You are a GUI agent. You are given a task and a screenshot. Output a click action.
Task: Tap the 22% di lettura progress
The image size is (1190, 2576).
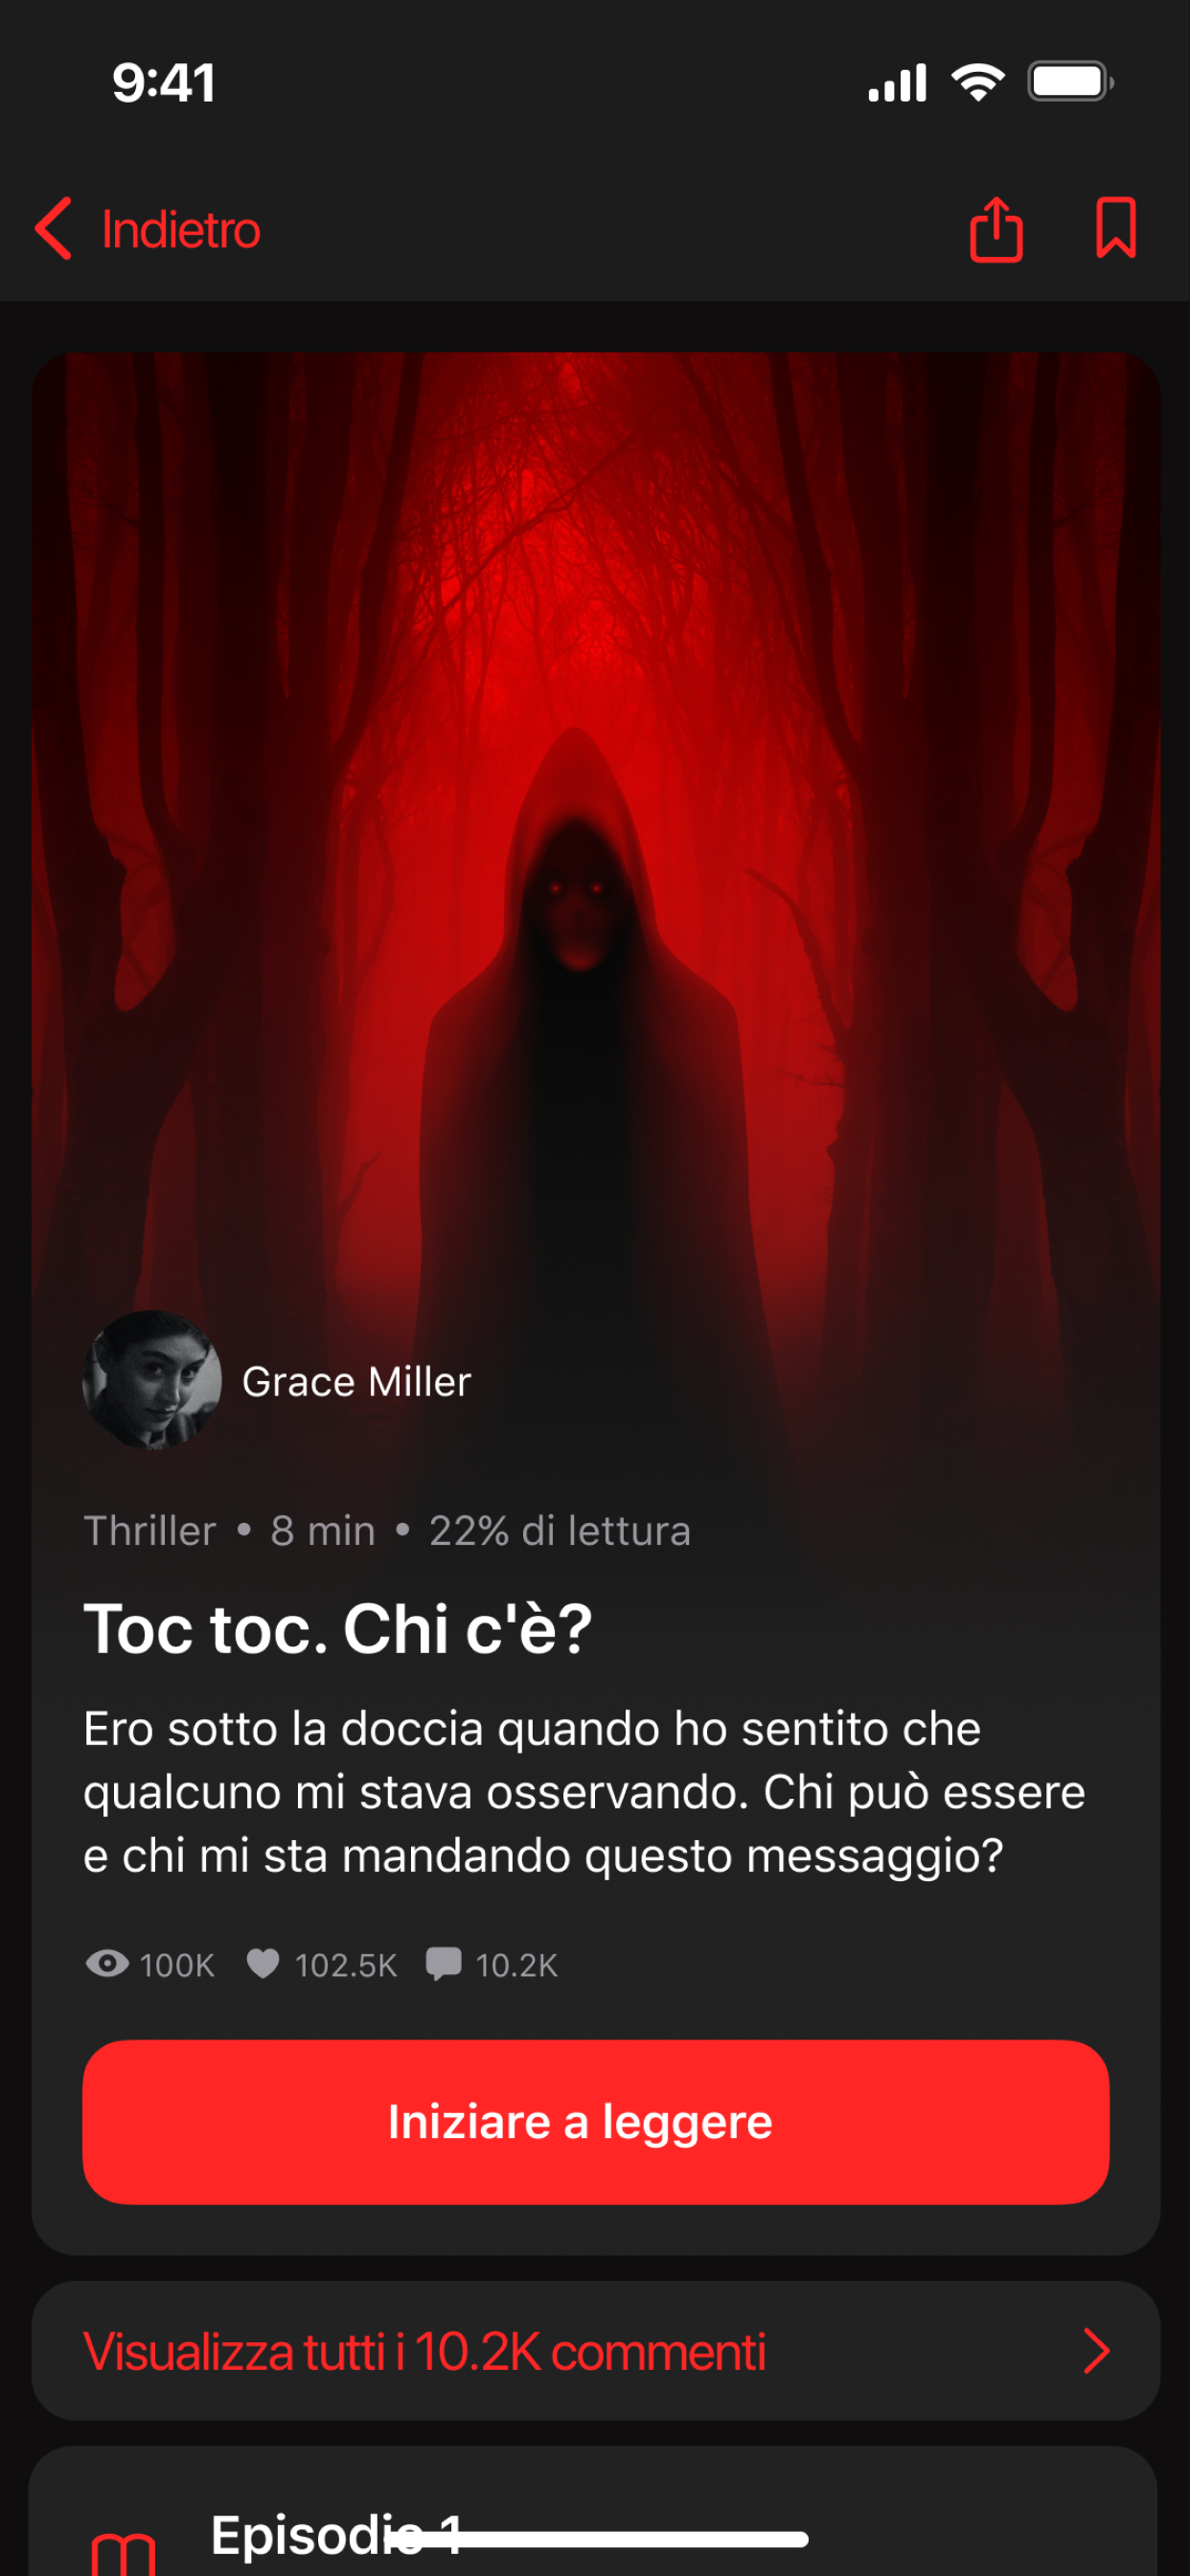(560, 1530)
